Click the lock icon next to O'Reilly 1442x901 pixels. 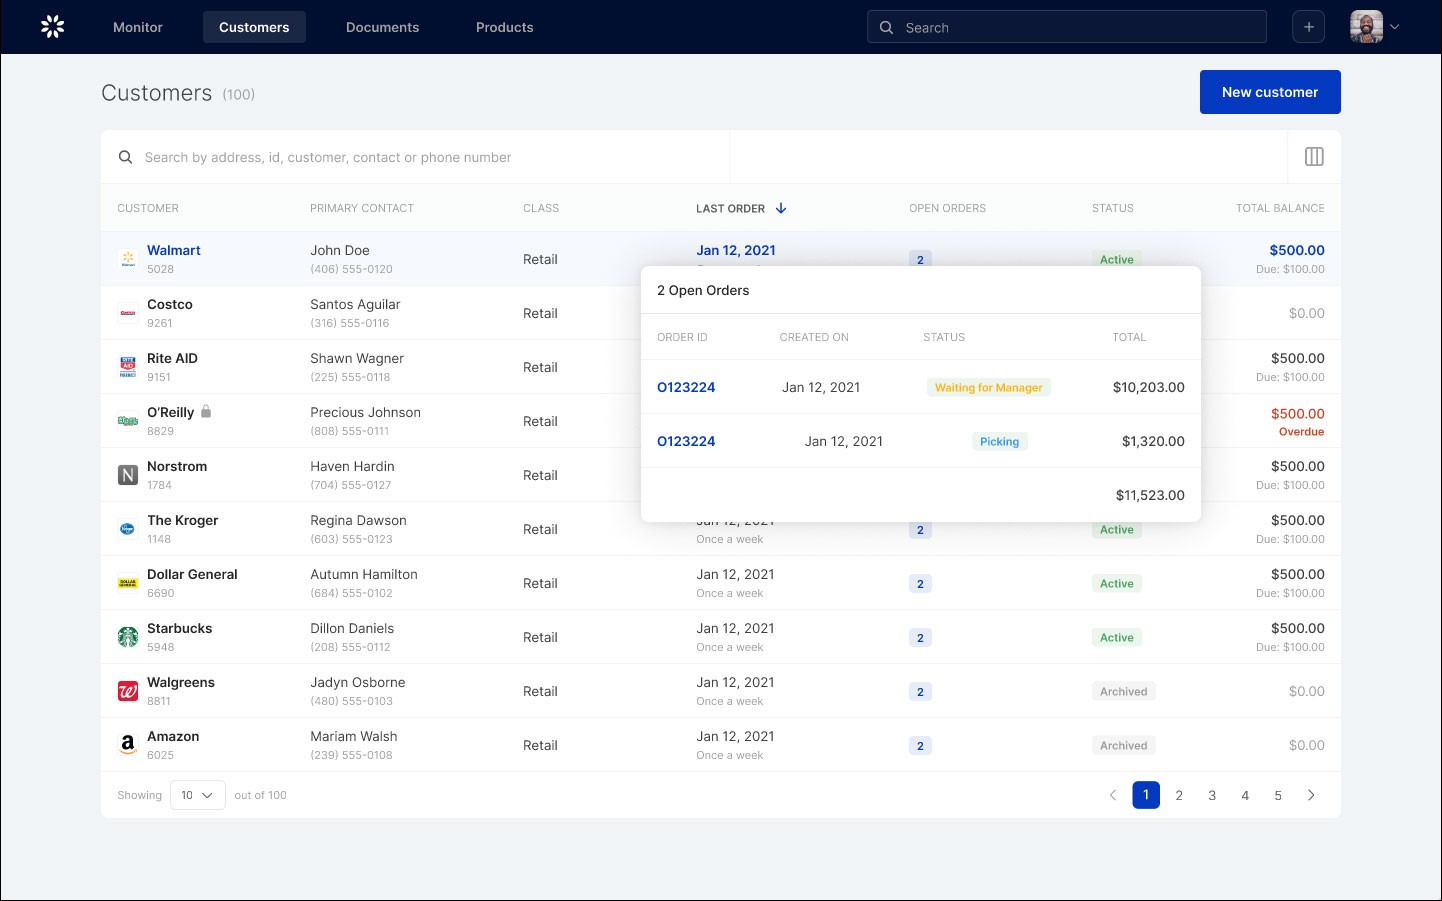204,411
